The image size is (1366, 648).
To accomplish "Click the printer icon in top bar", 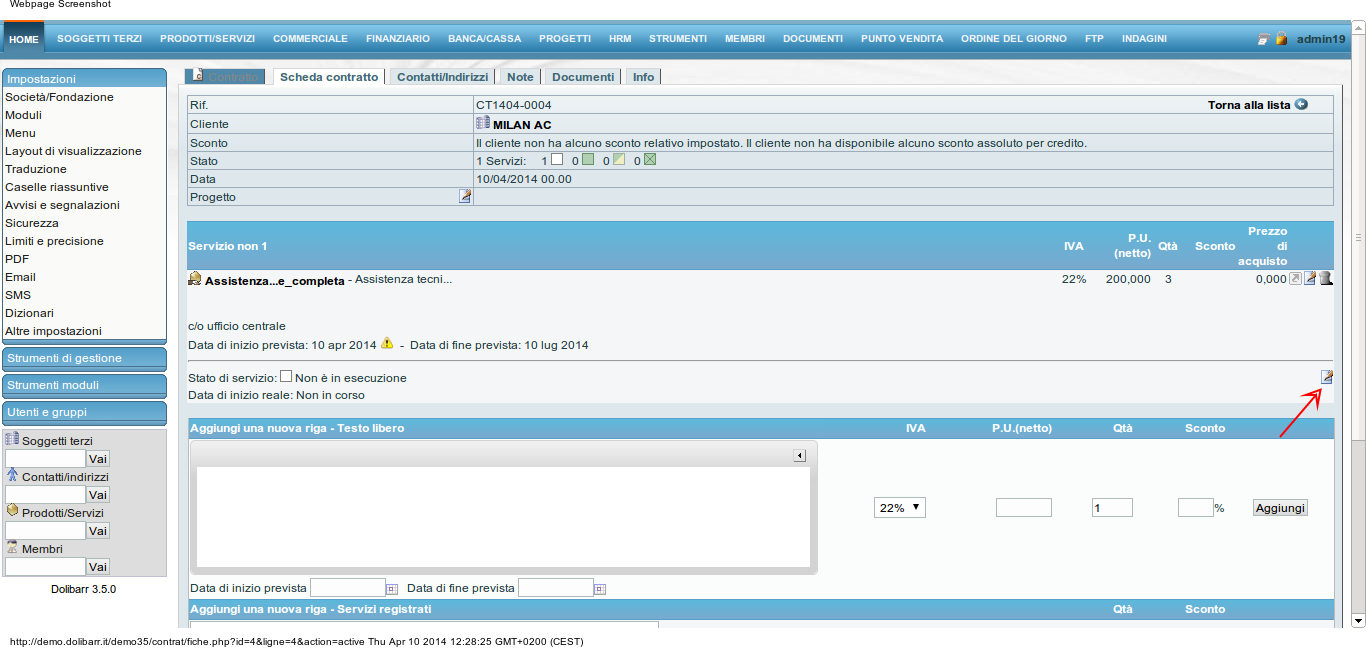I will point(1264,39).
